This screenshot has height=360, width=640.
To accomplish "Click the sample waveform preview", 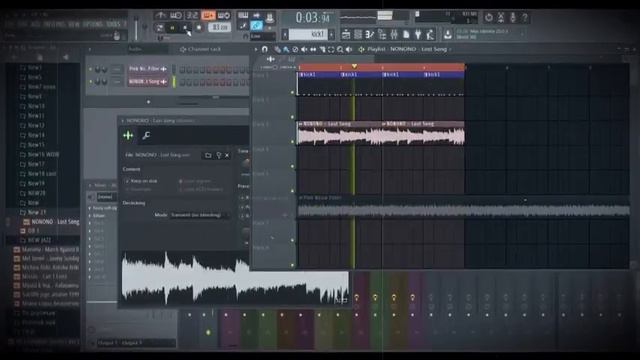I will pos(235,278).
